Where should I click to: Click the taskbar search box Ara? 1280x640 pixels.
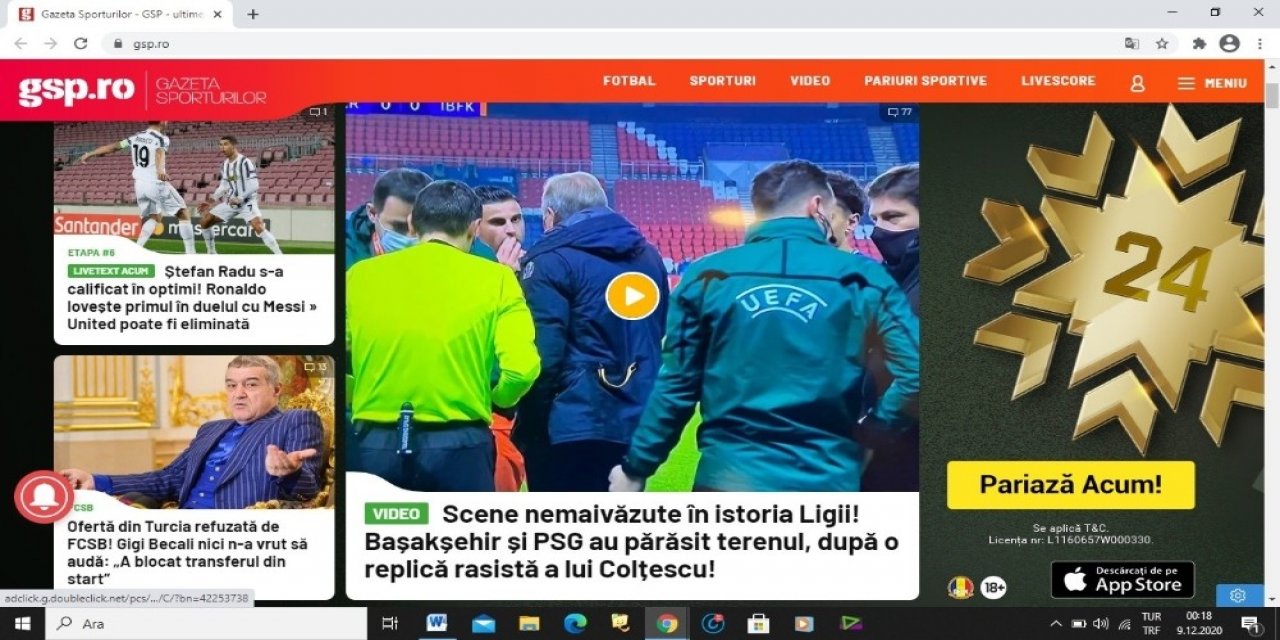tap(207, 624)
